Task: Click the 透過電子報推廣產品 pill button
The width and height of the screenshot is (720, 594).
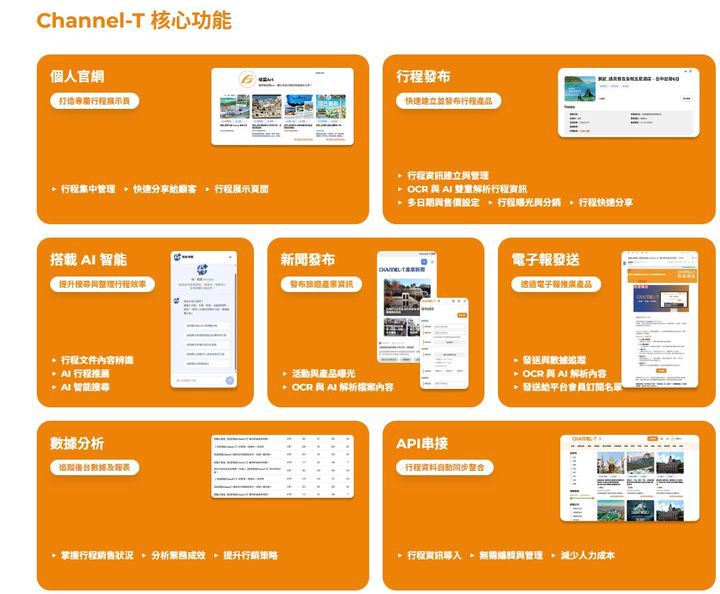Action: point(556,284)
